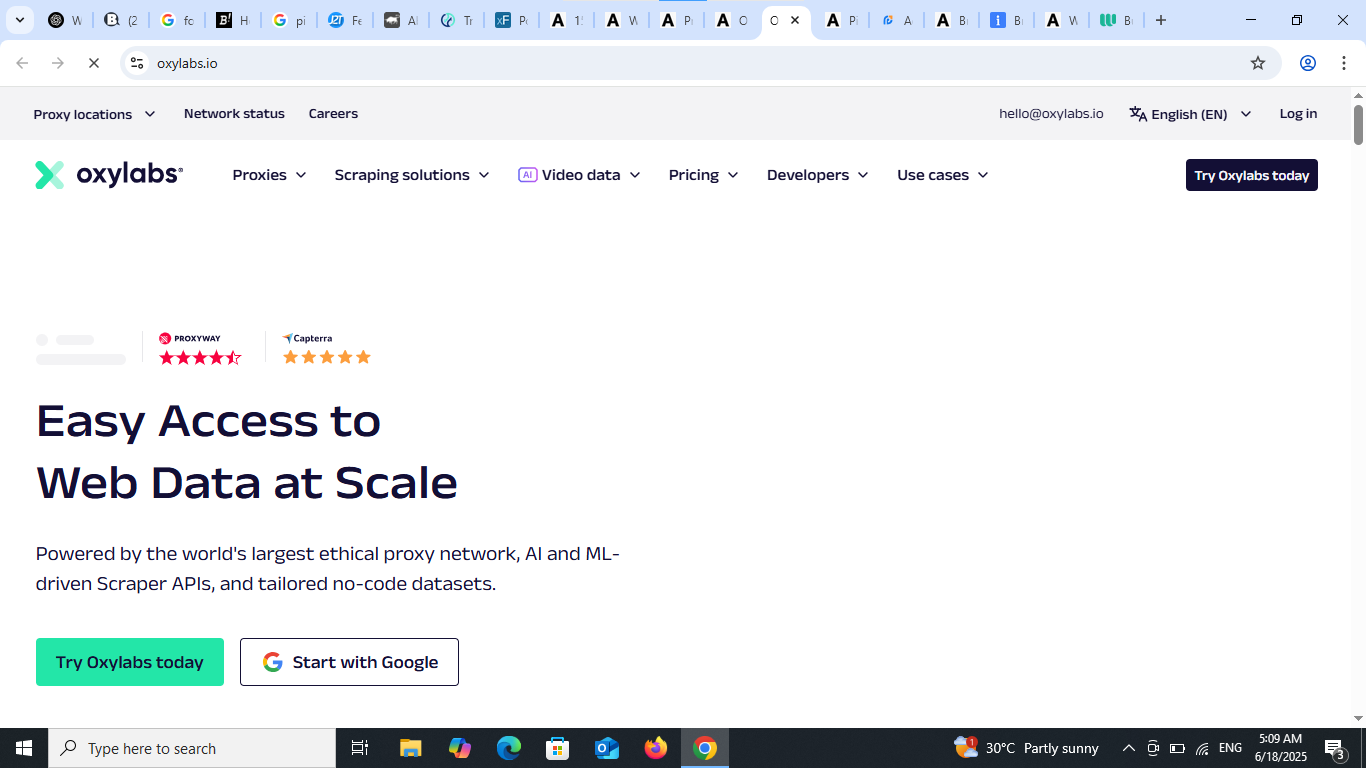Launch Microsoft Edge from the taskbar
Viewport: 1366px width, 768px height.
(509, 748)
